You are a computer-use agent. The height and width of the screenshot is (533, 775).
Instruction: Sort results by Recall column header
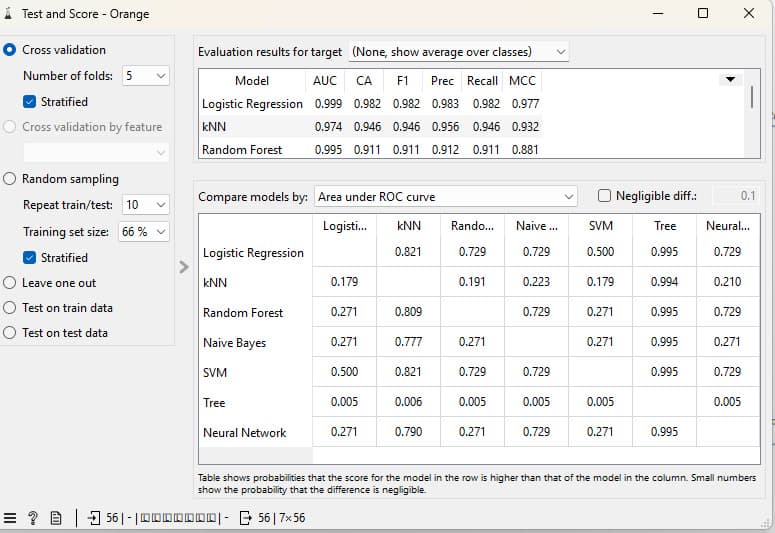click(x=482, y=81)
